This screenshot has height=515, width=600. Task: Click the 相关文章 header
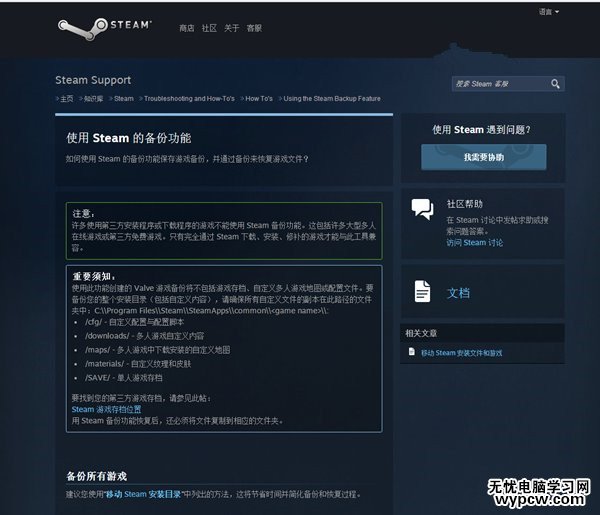click(421, 333)
